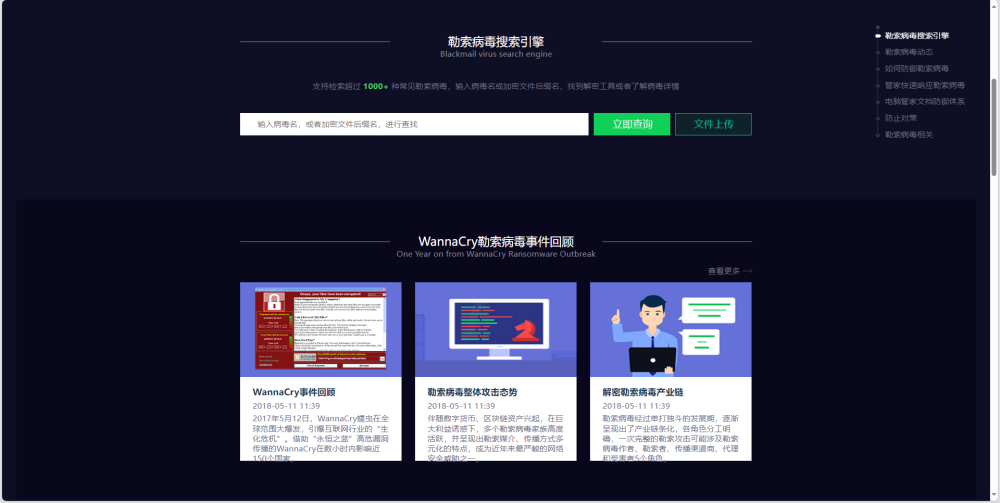Click the active dot marker beside 勒索病毒搜索引擎
This screenshot has width=1000, height=503.
click(x=878, y=36)
